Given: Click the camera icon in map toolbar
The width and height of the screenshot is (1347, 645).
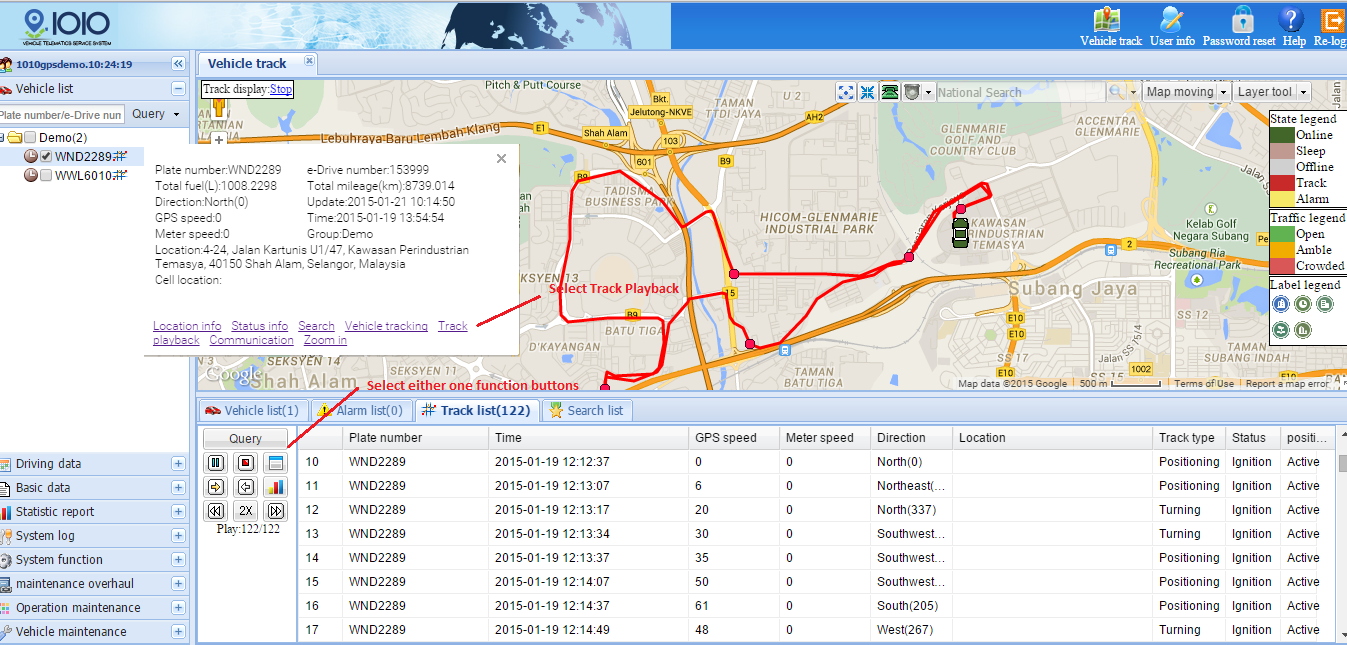Looking at the screenshot, I should point(911,92).
